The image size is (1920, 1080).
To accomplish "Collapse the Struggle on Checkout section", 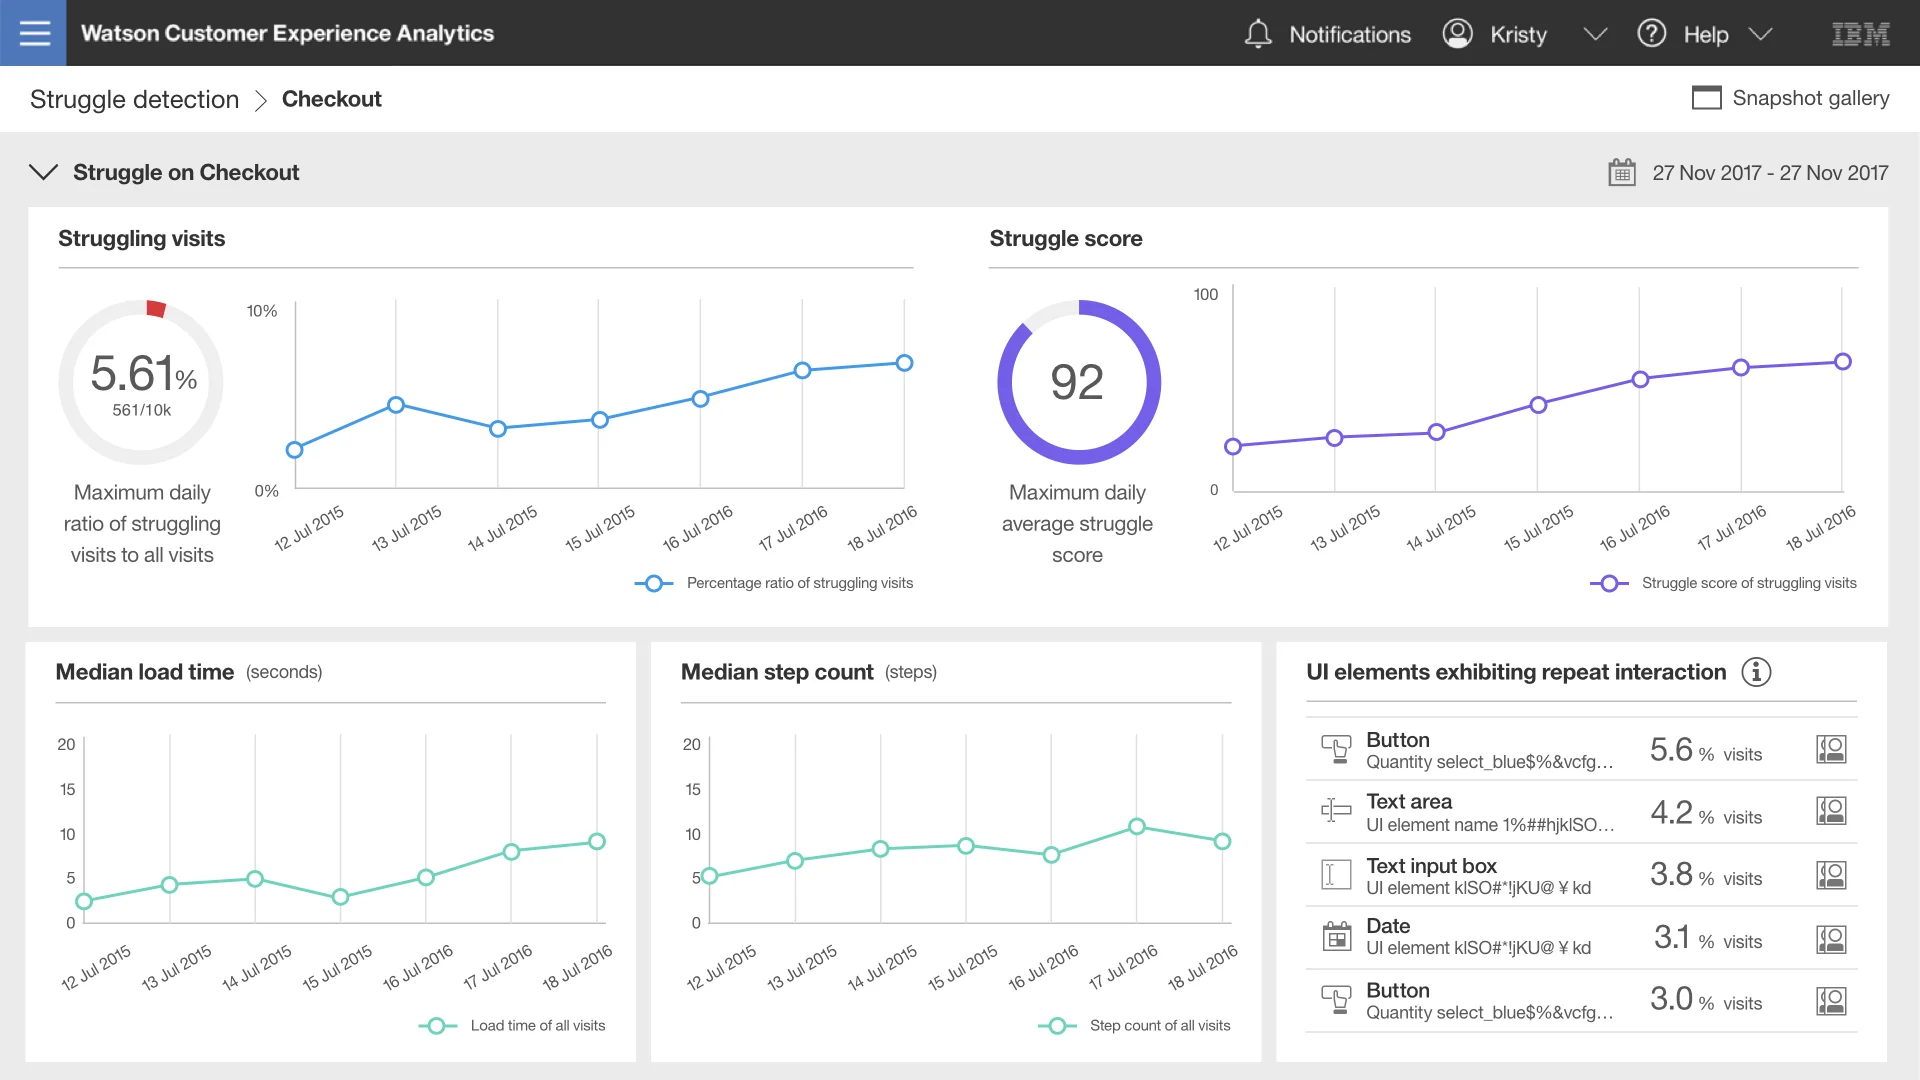I will coord(43,172).
